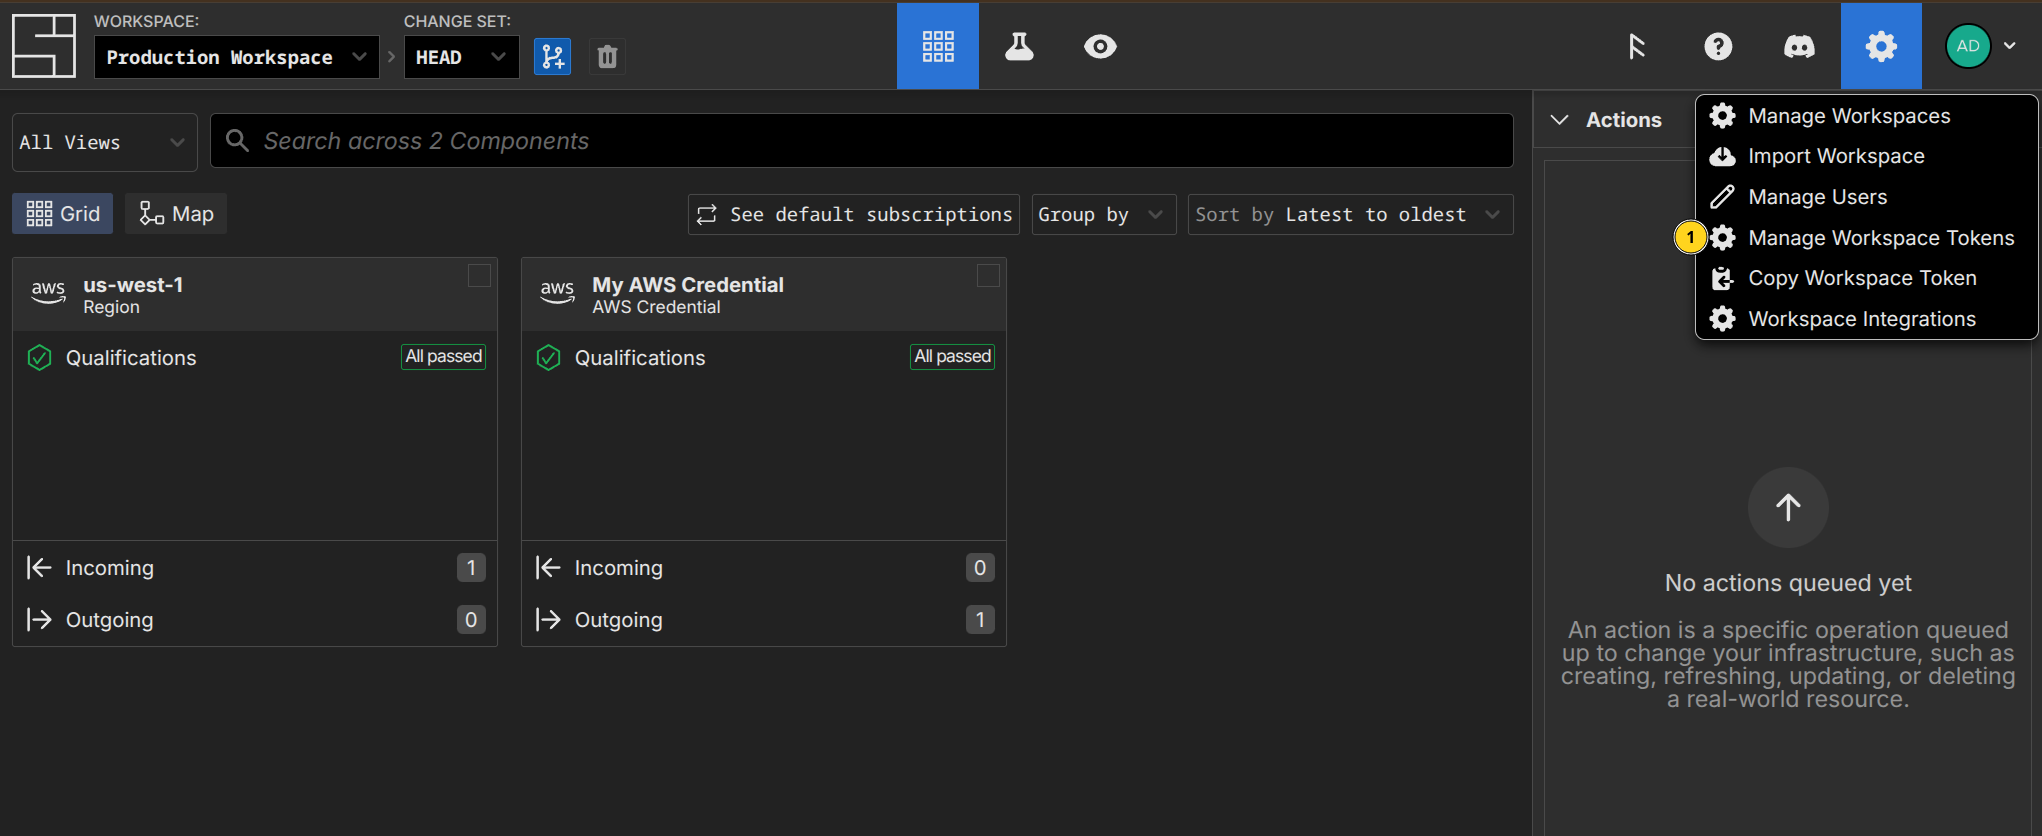
Task: Select Import Workspace menu item
Action: point(1835,156)
